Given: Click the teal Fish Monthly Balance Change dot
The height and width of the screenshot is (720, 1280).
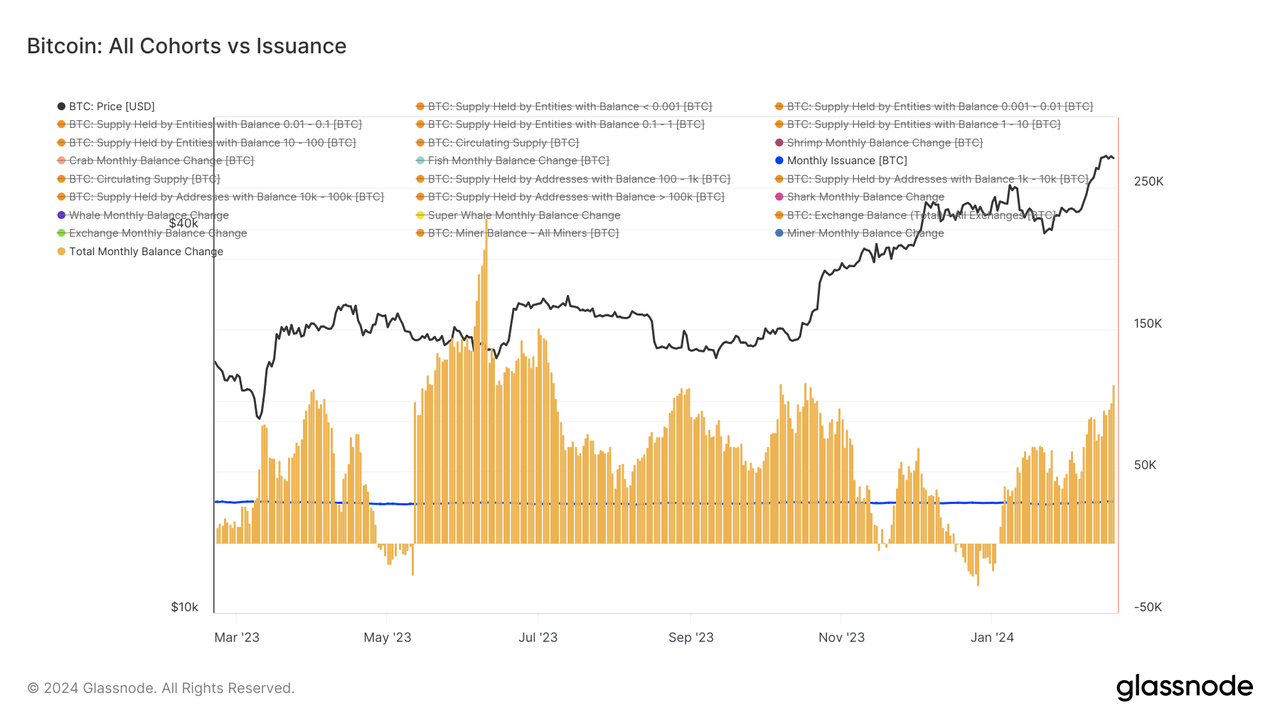Looking at the screenshot, I should [x=421, y=161].
